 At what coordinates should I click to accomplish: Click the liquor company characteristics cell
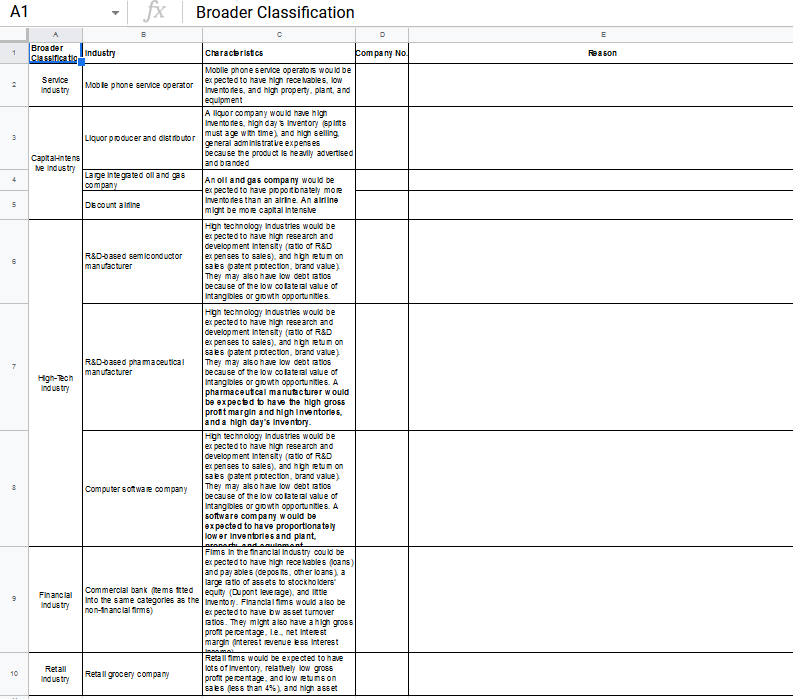279,138
